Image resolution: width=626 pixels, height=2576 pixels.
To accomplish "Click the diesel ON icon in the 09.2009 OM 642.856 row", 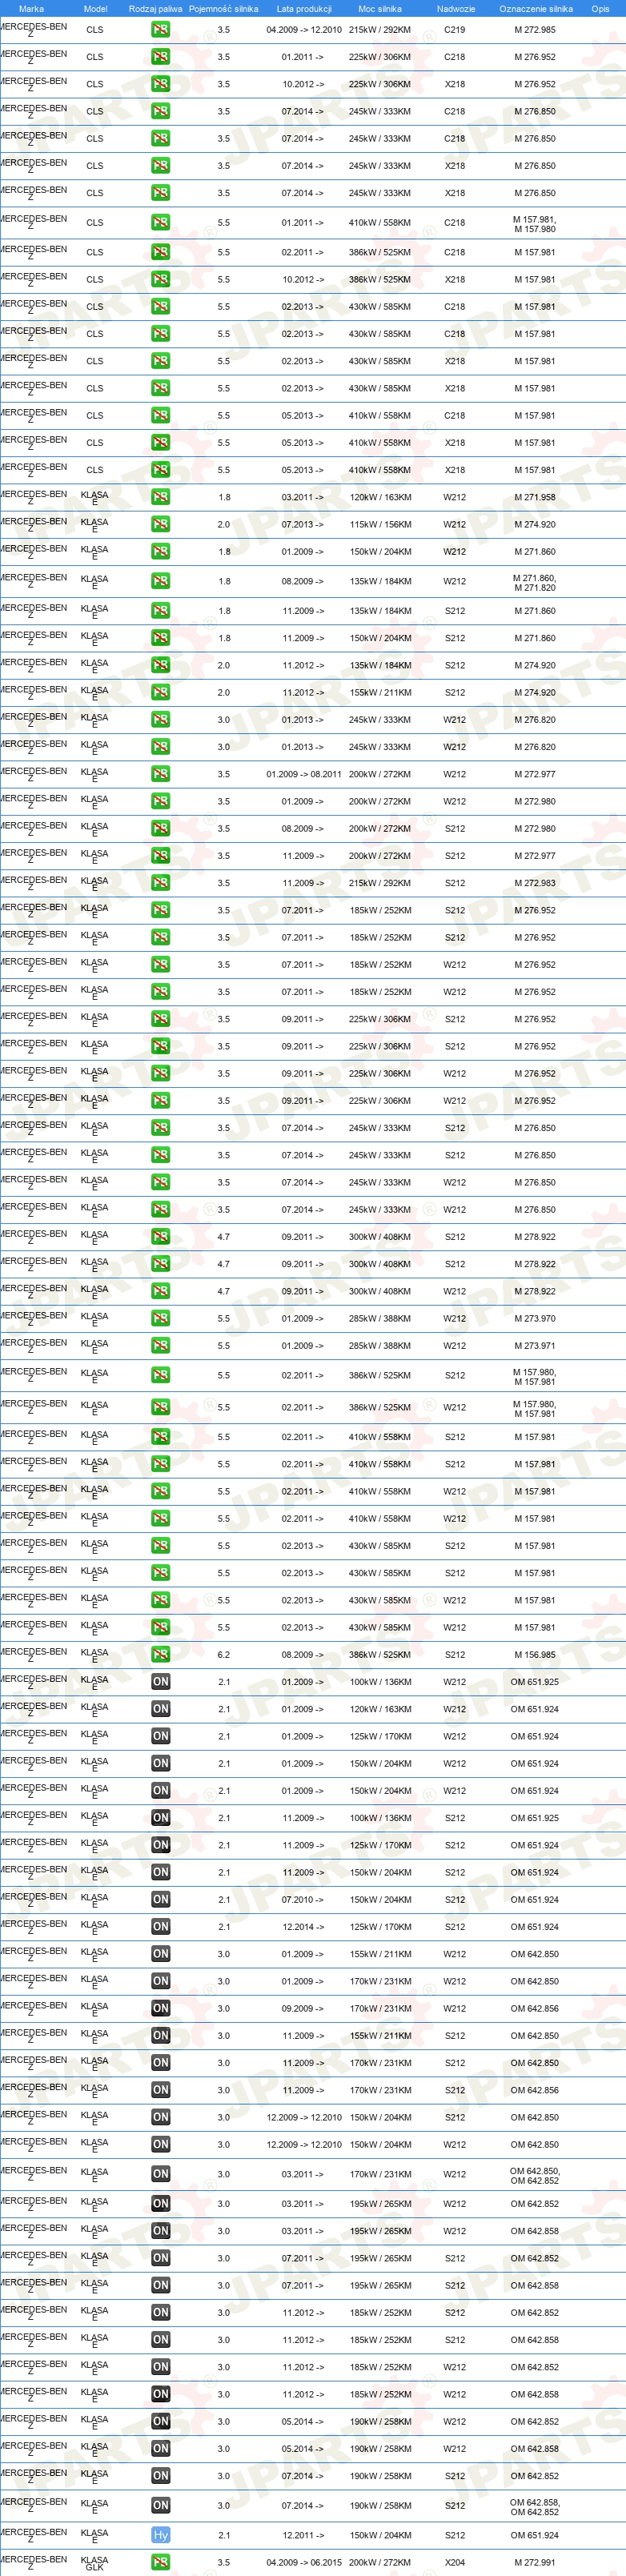I will pyautogui.click(x=160, y=2008).
